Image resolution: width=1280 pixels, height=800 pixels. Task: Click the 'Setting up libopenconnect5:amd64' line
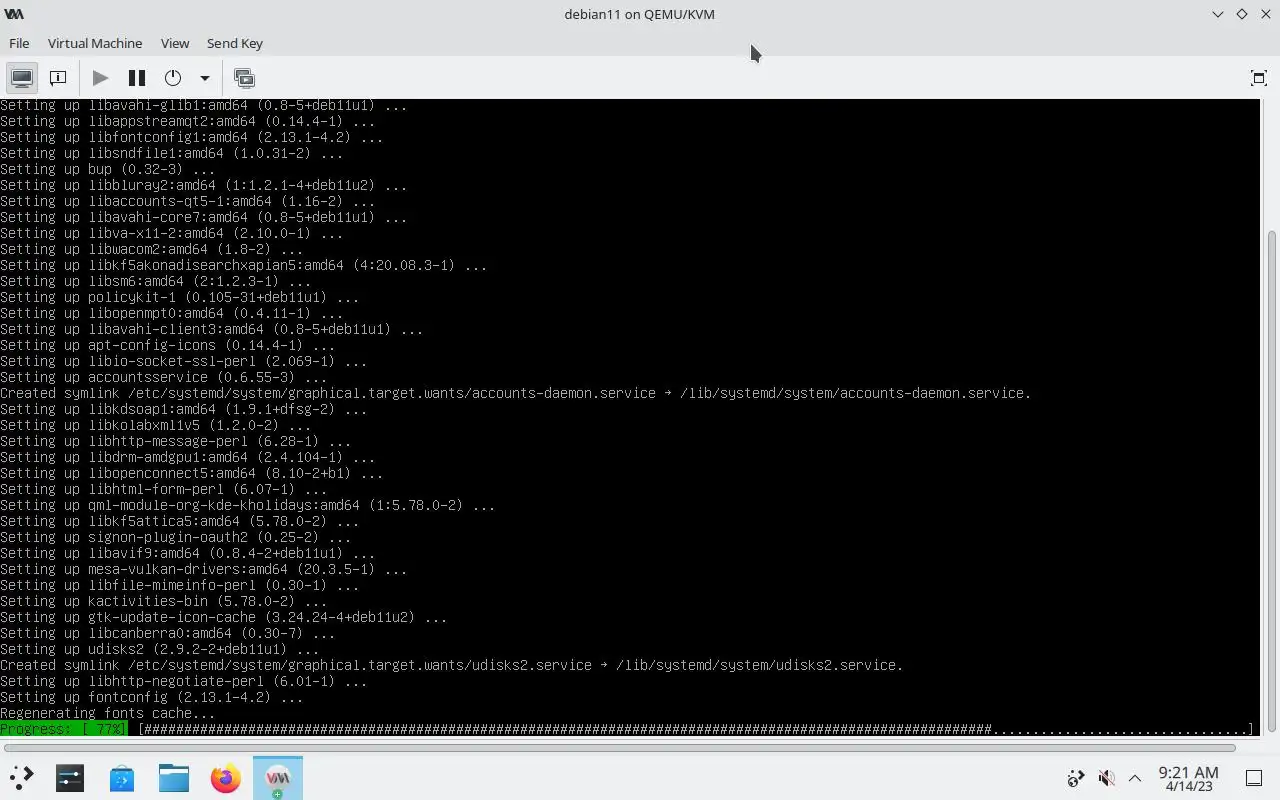pyautogui.click(x=192, y=473)
